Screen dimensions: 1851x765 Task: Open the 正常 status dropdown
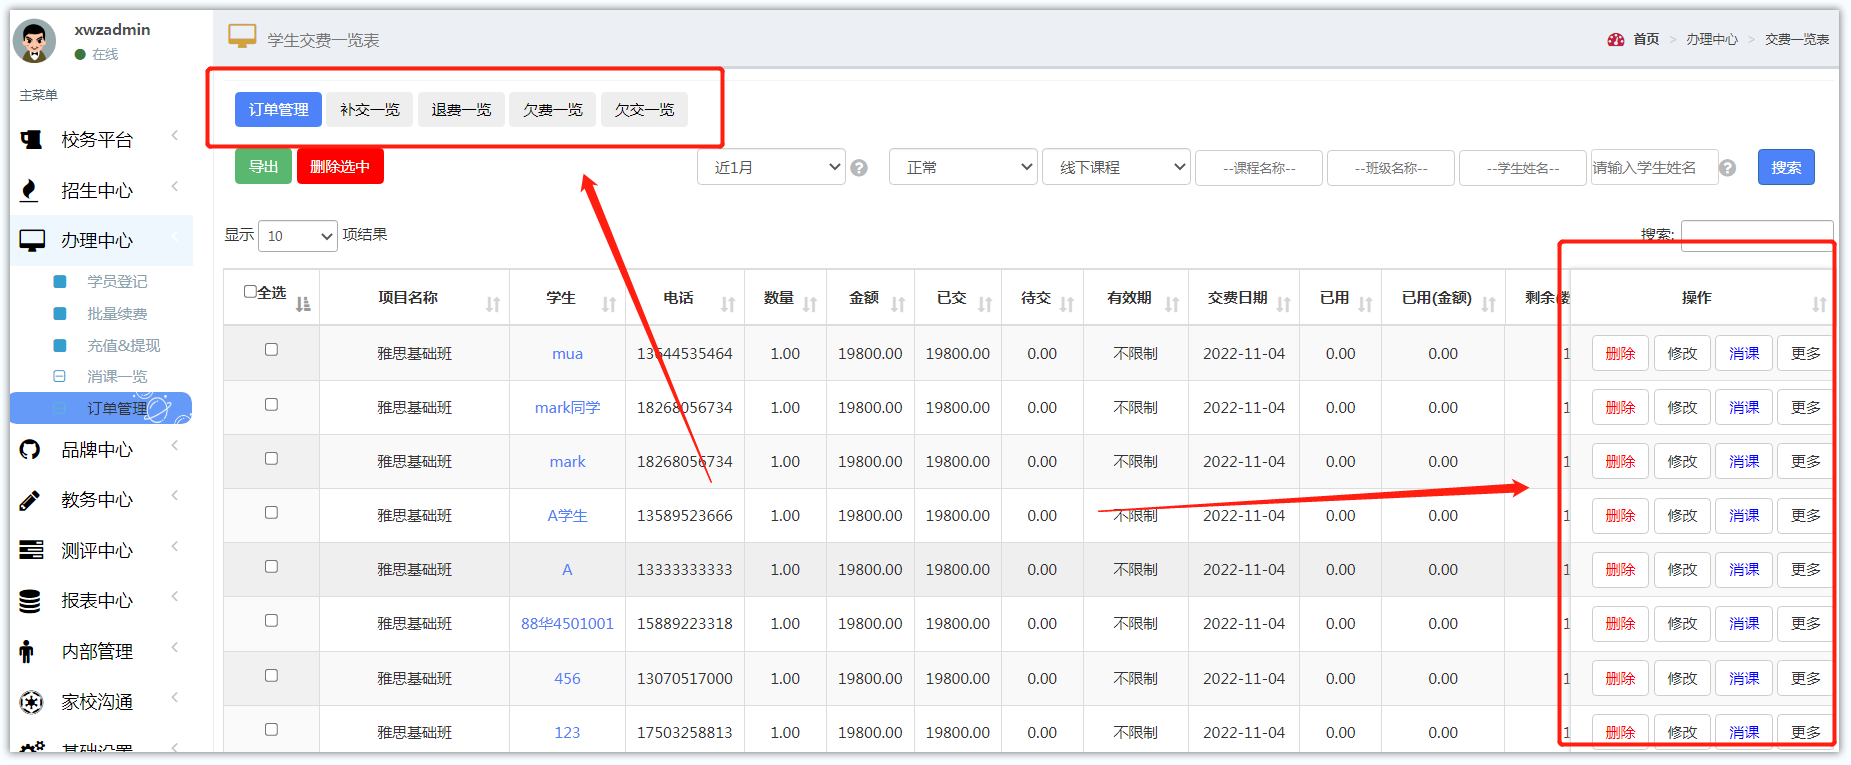pyautogui.click(x=963, y=167)
